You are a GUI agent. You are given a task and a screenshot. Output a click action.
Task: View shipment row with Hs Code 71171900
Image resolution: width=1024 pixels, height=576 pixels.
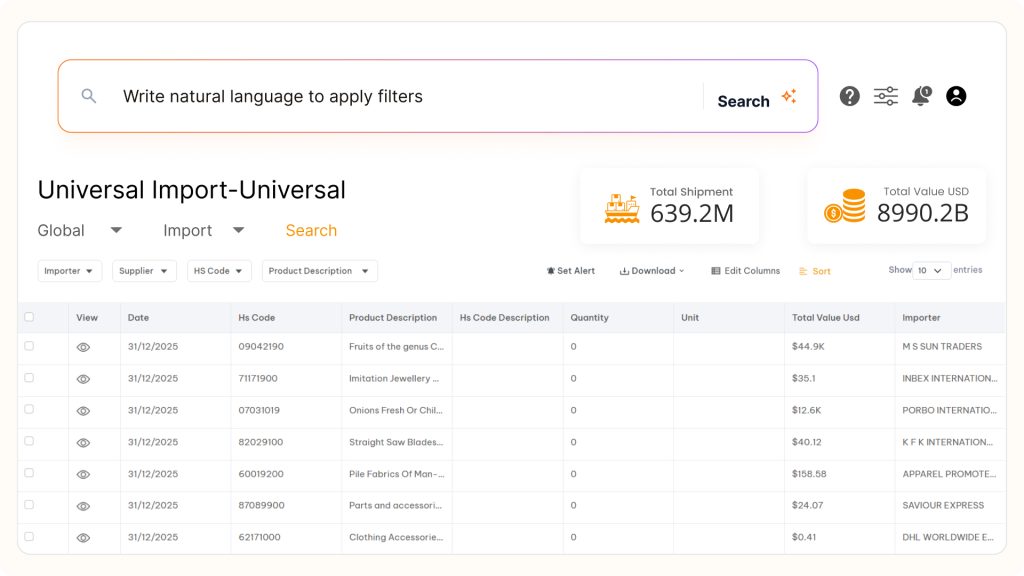click(83, 379)
